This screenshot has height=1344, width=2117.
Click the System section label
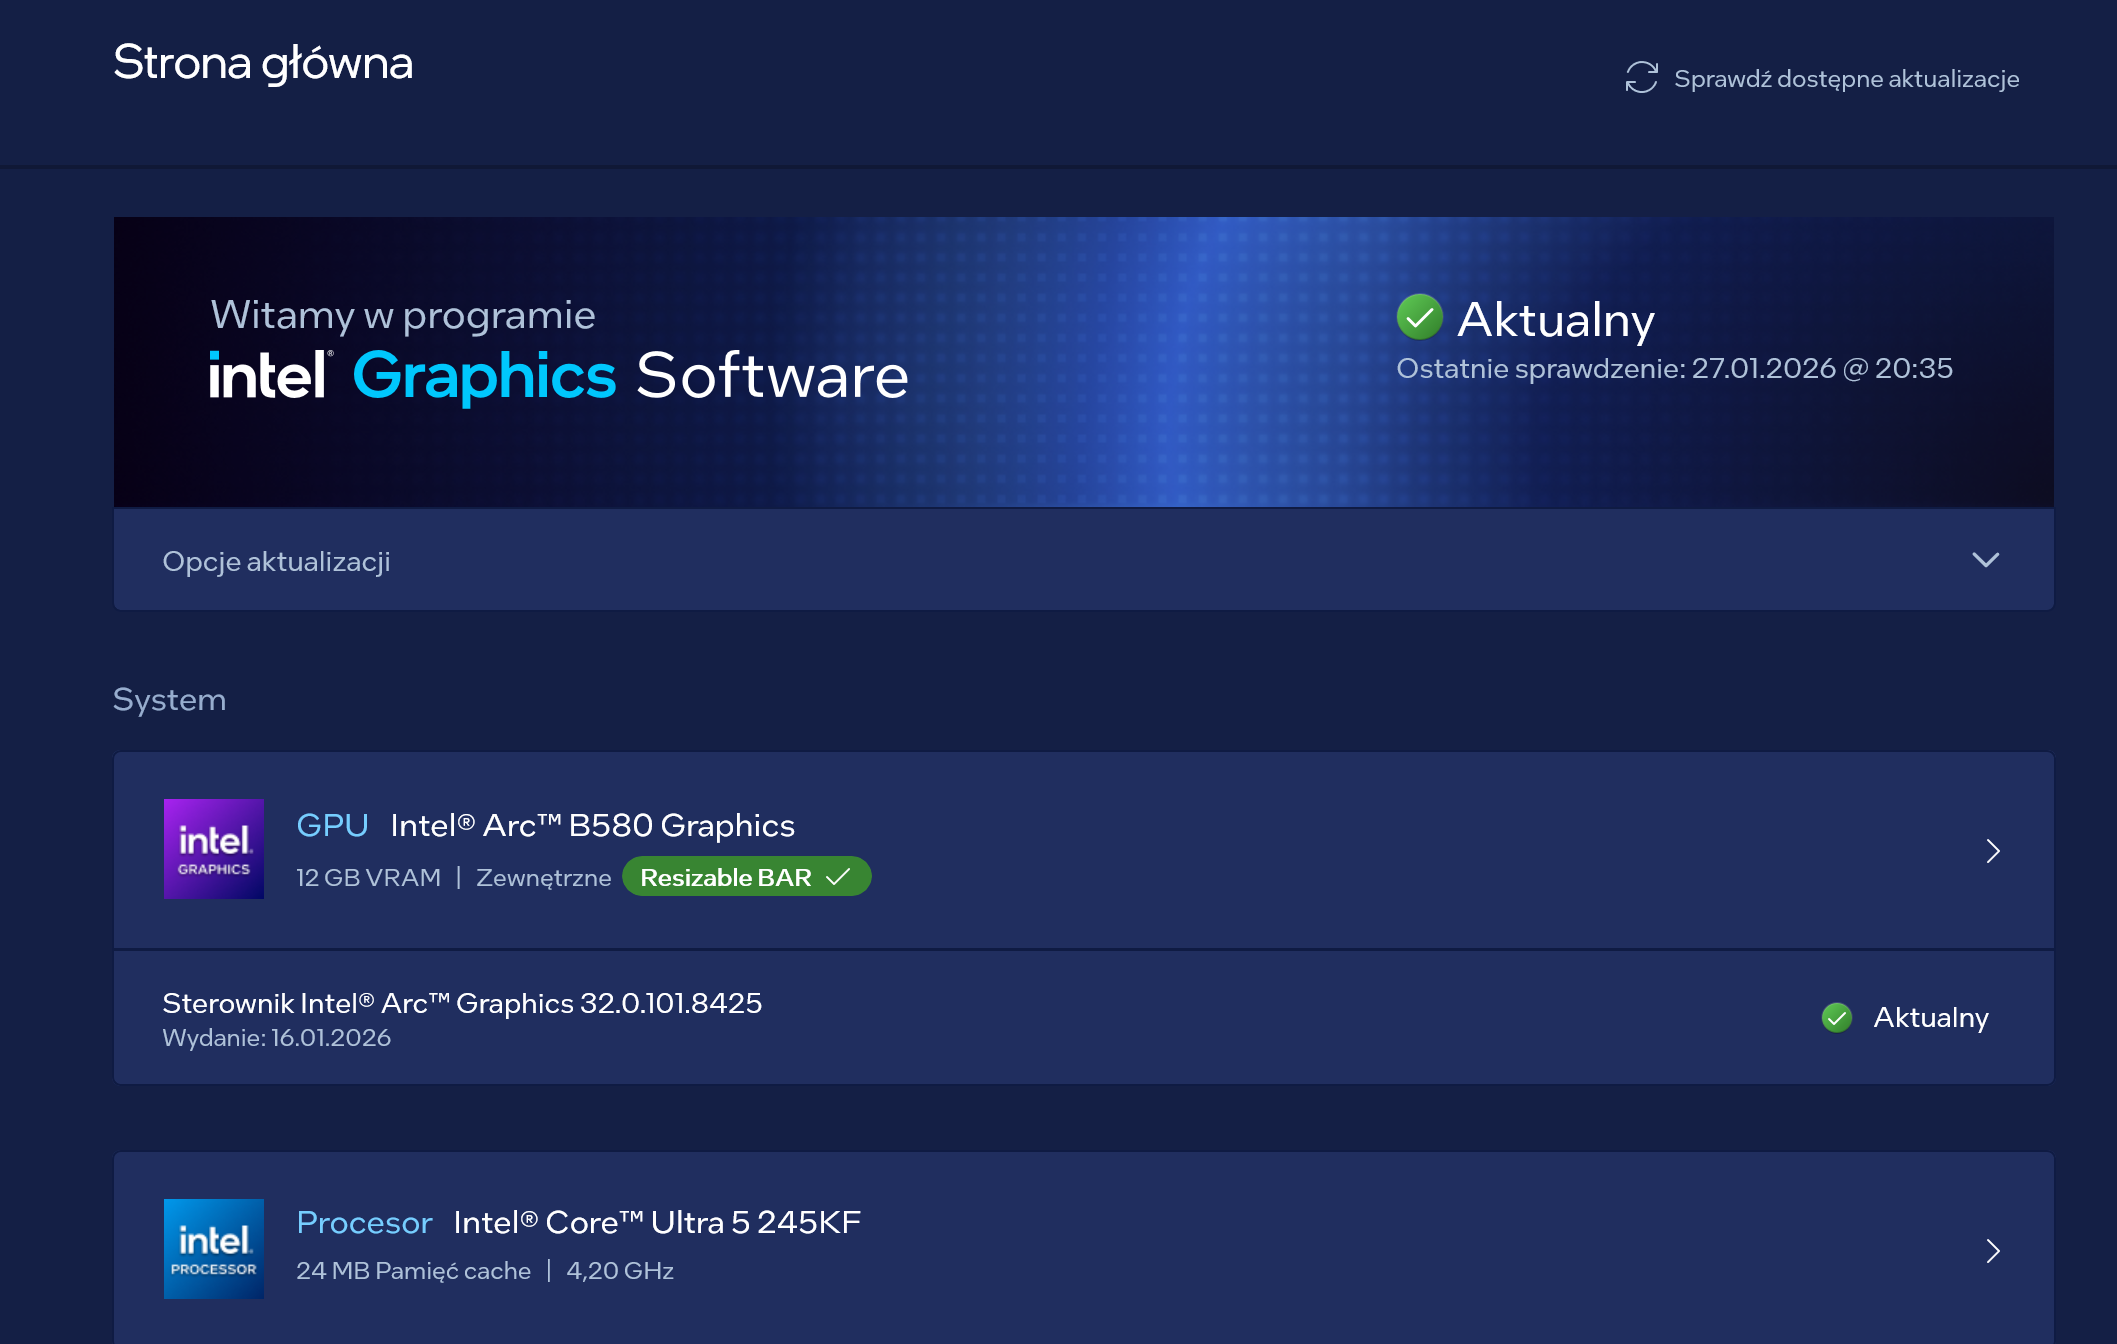[x=169, y=699]
